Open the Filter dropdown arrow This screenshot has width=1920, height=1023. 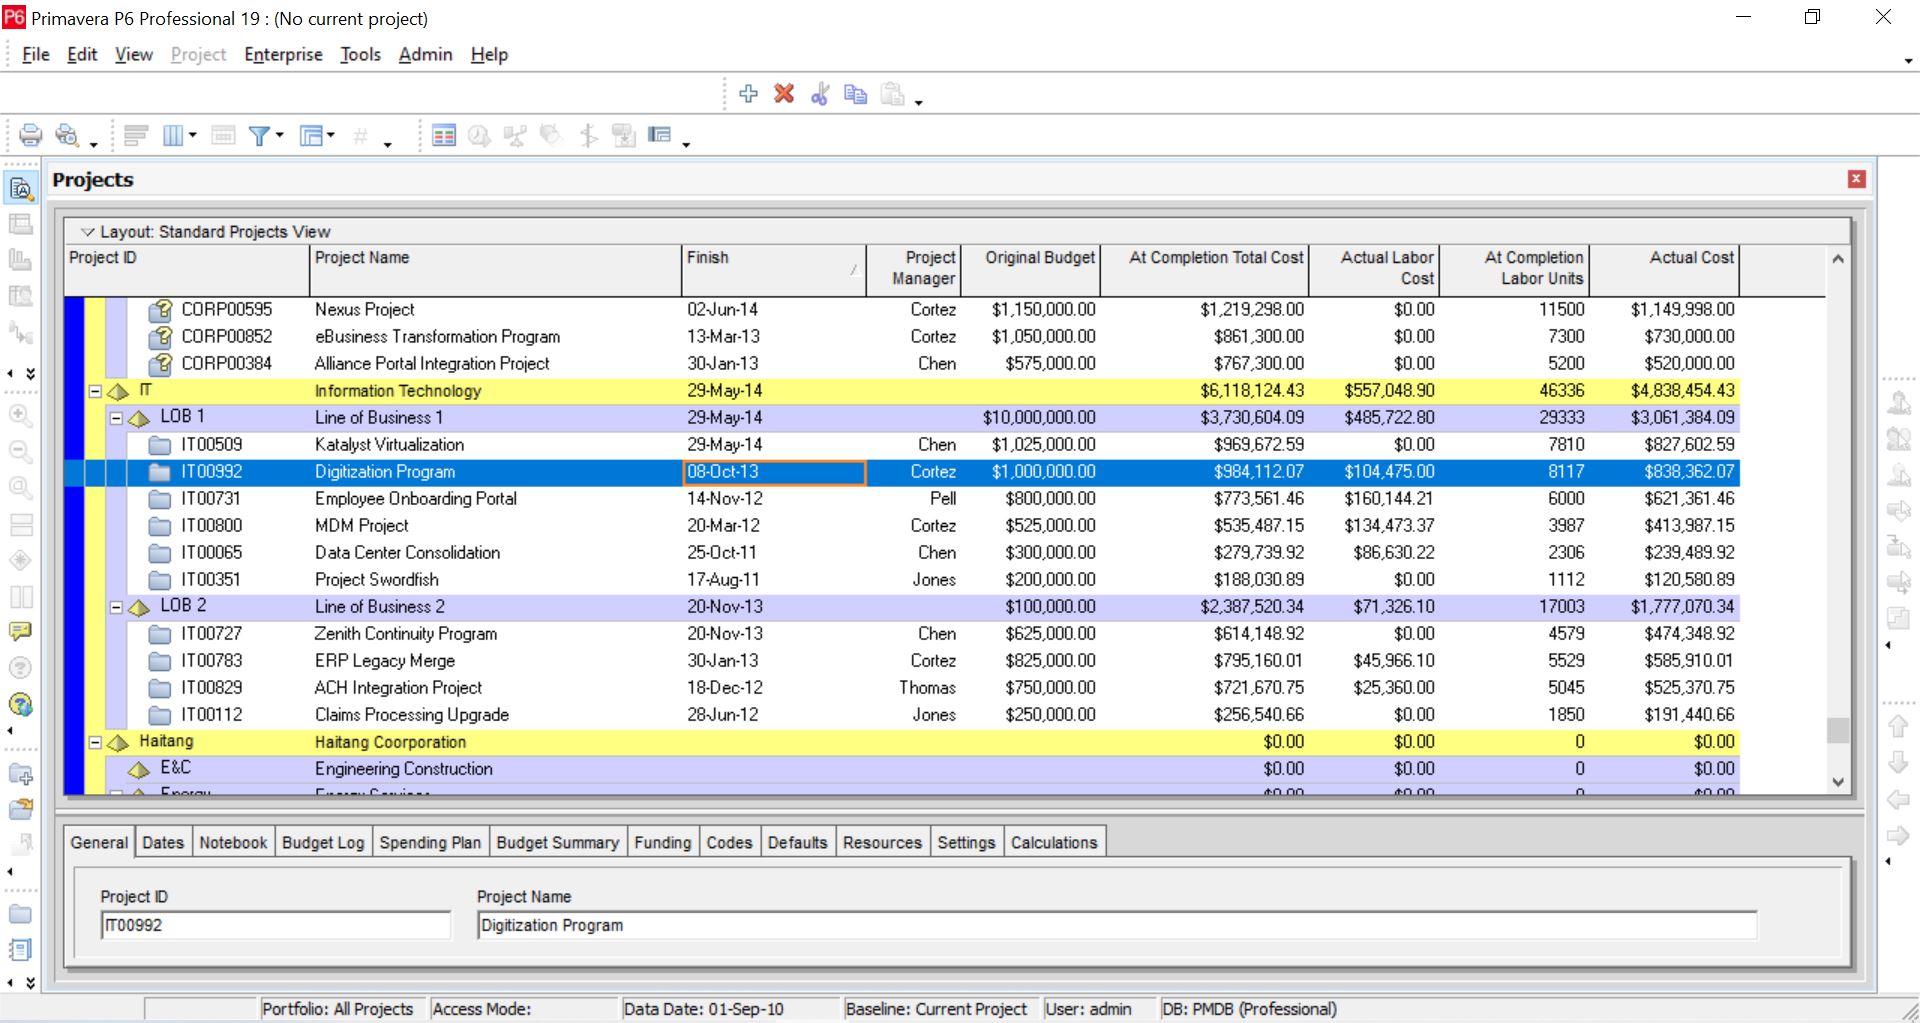[280, 135]
